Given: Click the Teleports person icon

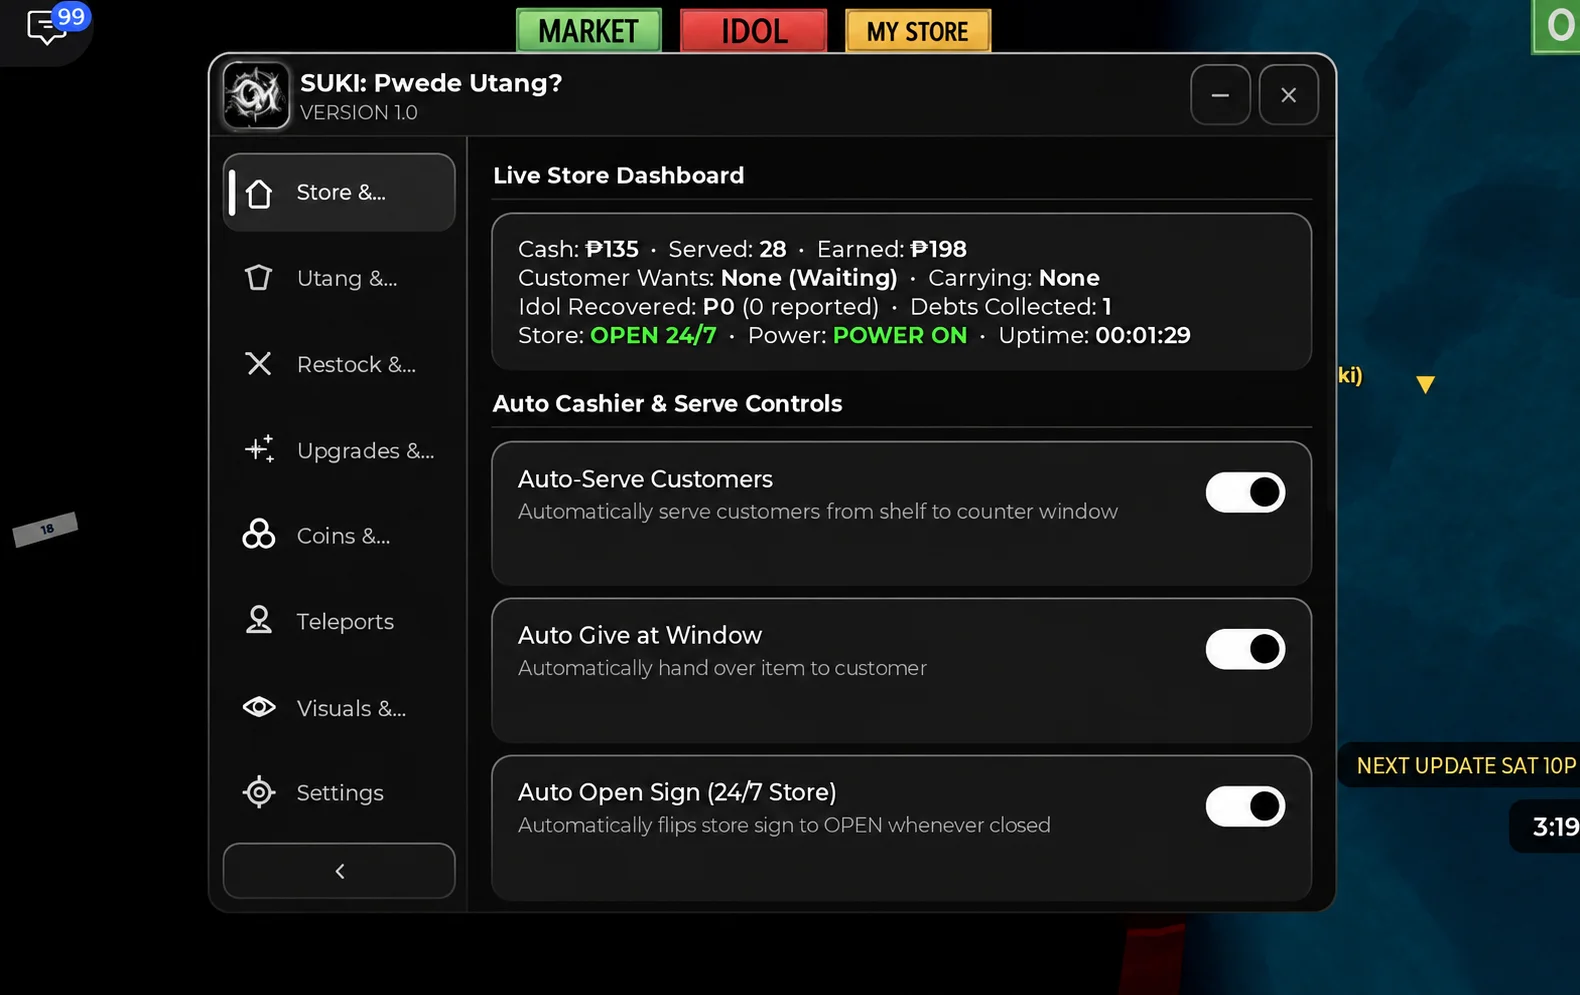Looking at the screenshot, I should pyautogui.click(x=259, y=621).
